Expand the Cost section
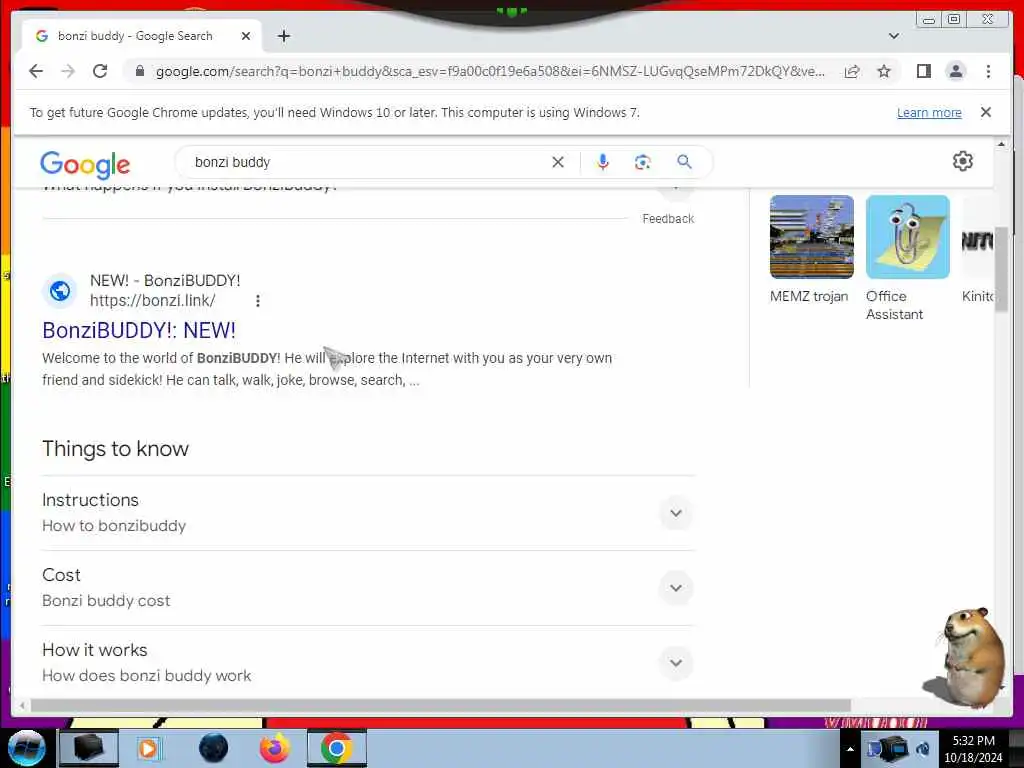Viewport: 1024px width, 768px height. coord(367,588)
